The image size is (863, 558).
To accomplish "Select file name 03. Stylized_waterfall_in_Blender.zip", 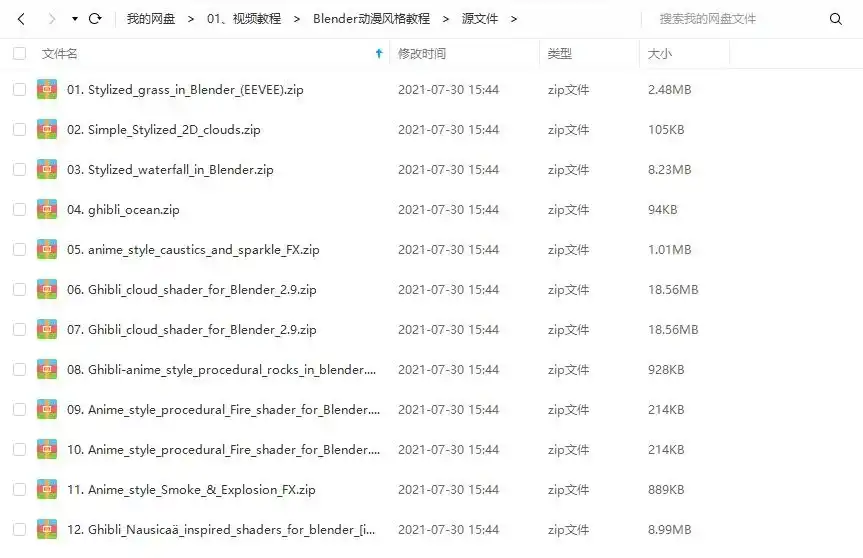I will [x=170, y=170].
